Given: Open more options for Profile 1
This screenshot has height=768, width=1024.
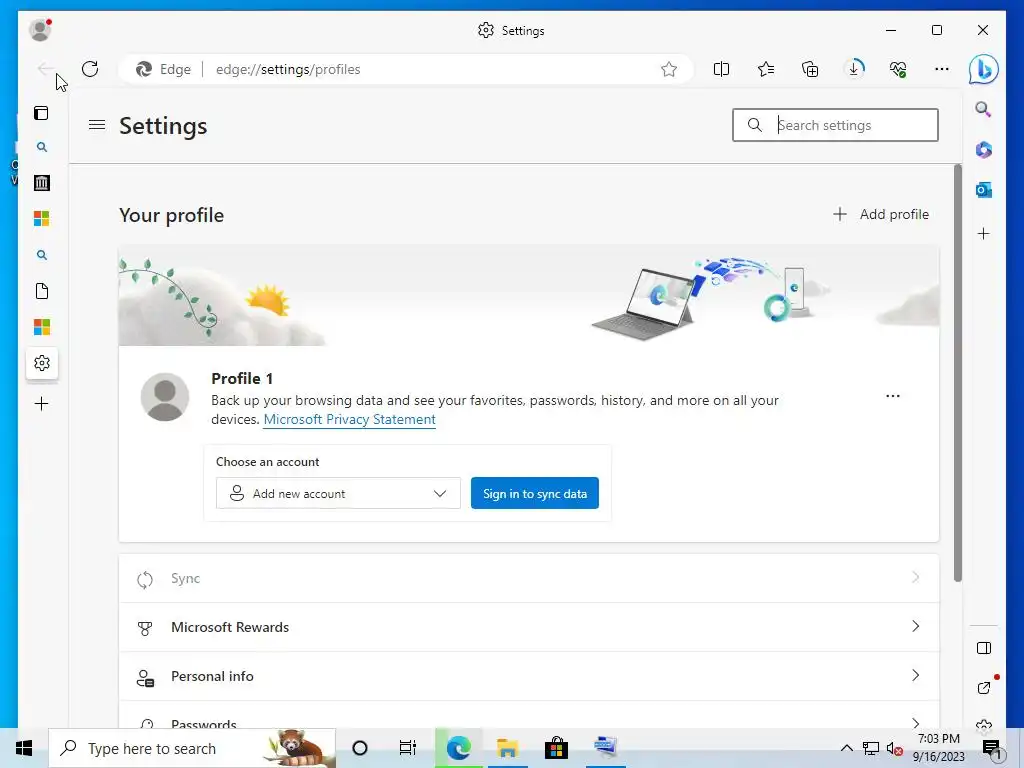Looking at the screenshot, I should 893,396.
